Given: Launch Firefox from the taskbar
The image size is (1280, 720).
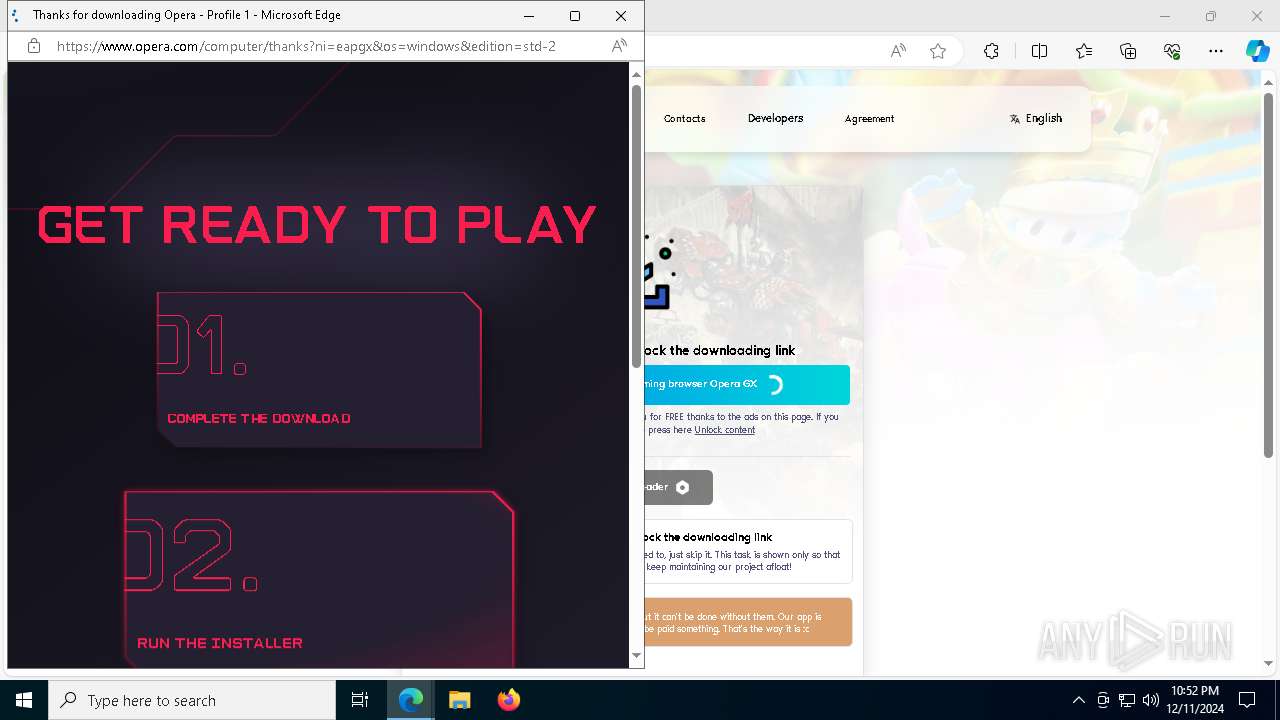Looking at the screenshot, I should click(x=508, y=700).
